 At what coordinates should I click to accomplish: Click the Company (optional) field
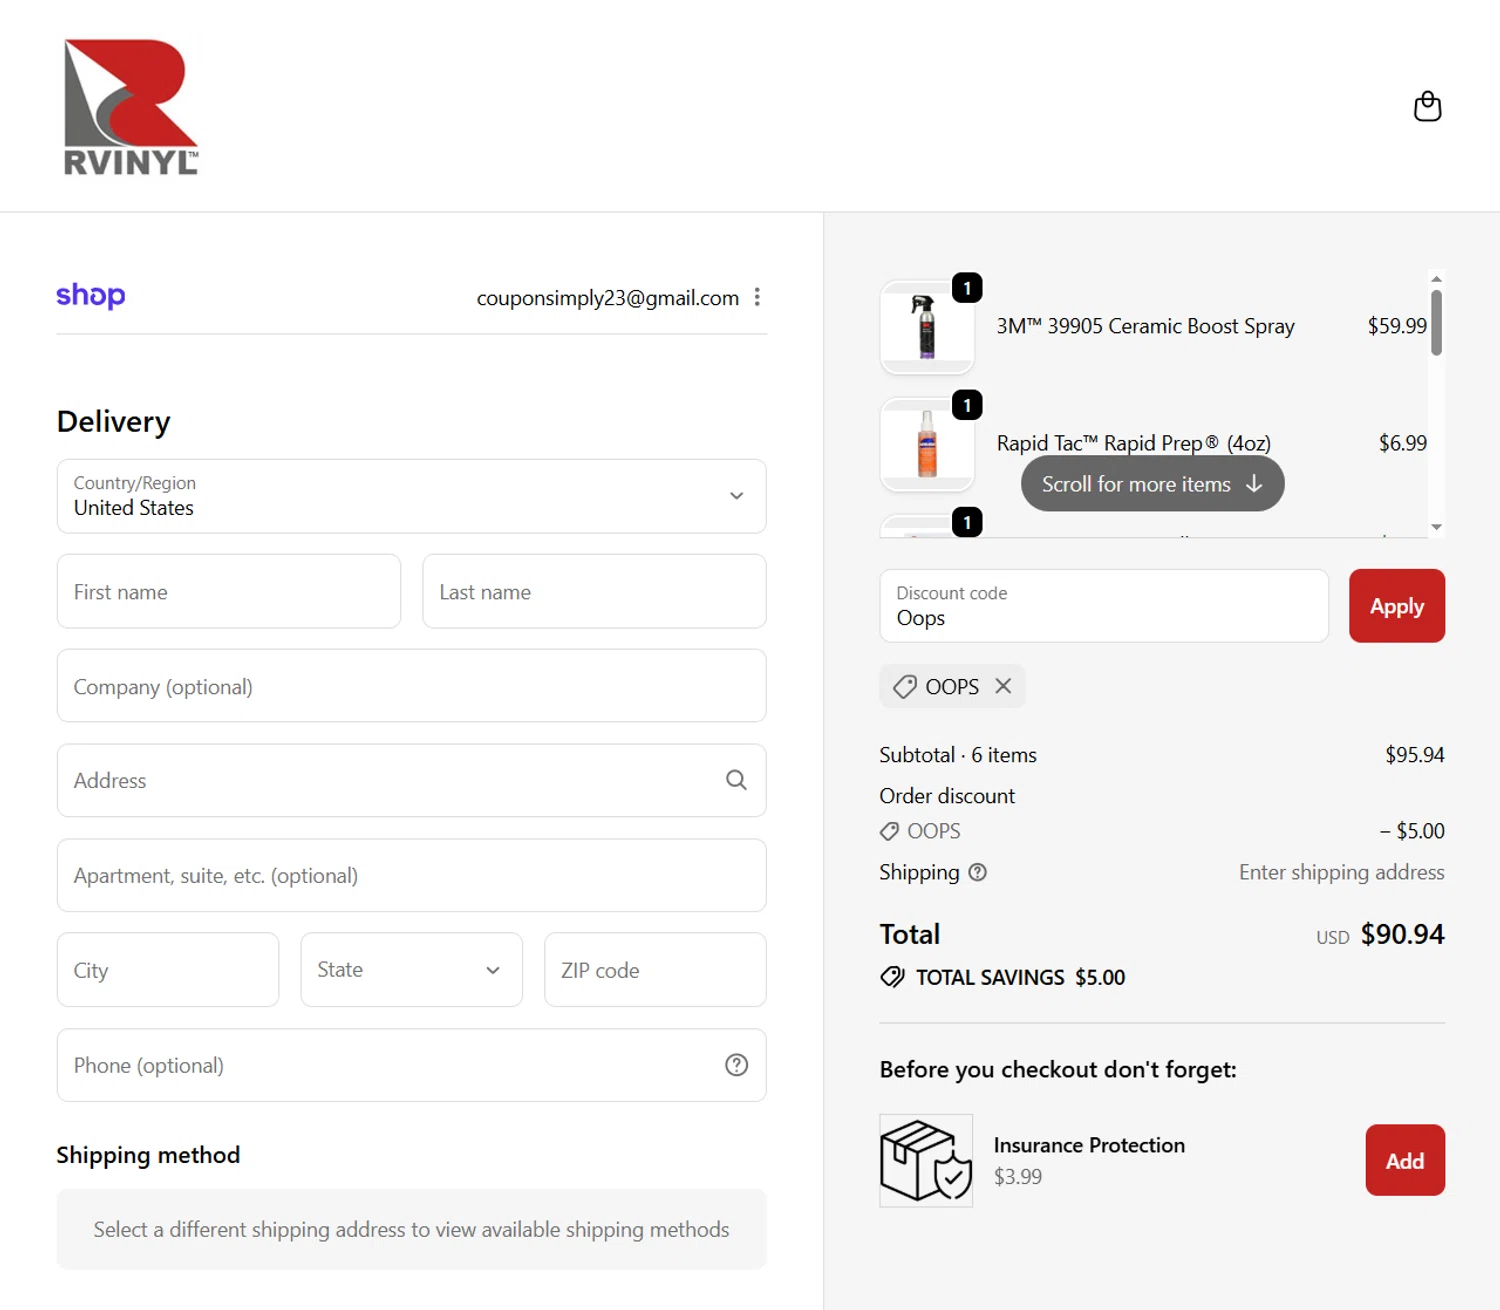(x=411, y=686)
